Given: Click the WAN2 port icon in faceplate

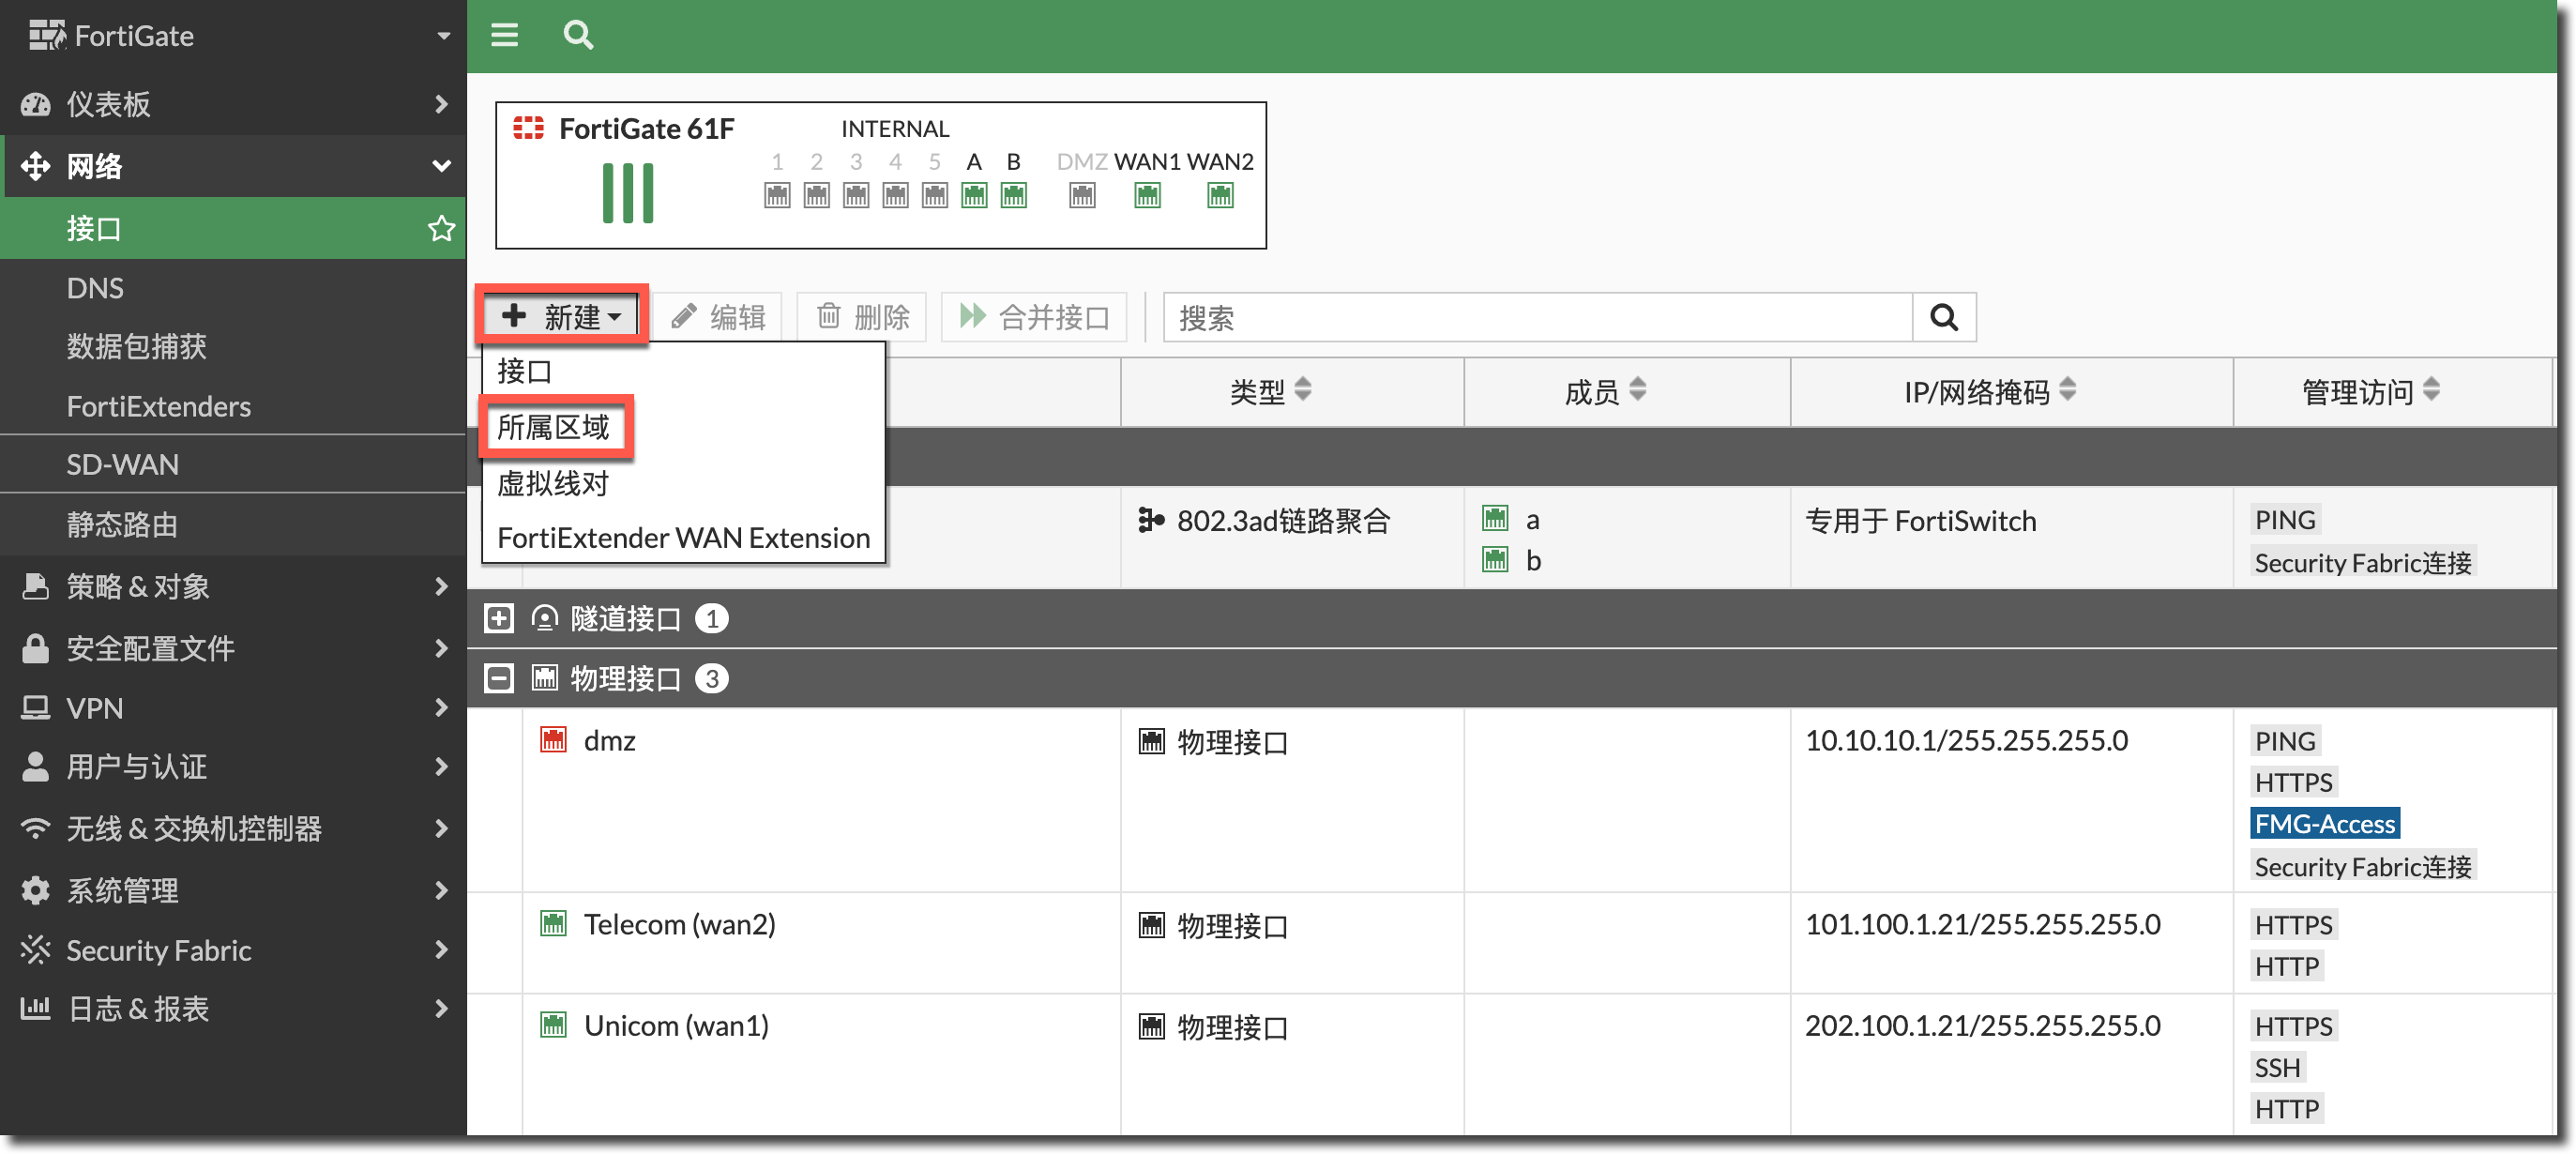Looking at the screenshot, I should coord(1219,196).
